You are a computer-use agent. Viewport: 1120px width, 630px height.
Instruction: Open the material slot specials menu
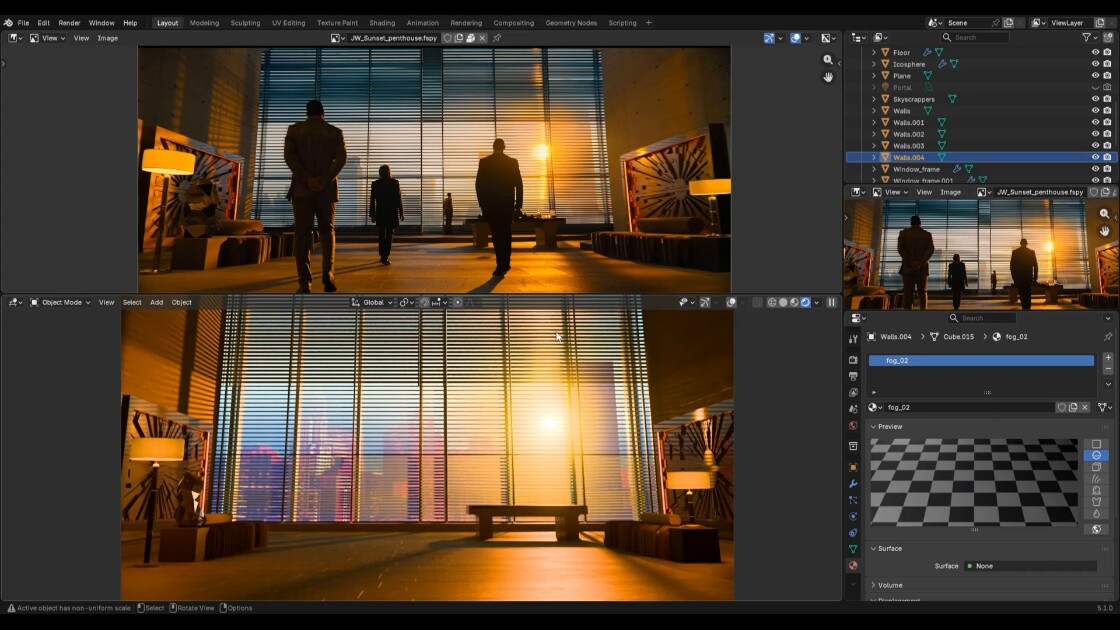(1108, 384)
